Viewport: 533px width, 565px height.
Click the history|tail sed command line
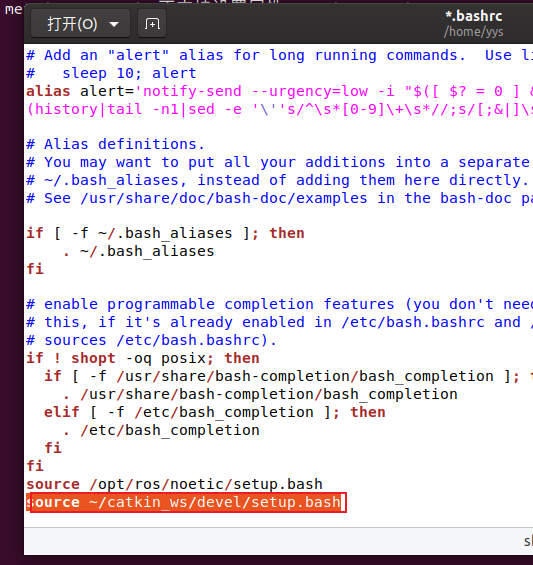click(279, 109)
